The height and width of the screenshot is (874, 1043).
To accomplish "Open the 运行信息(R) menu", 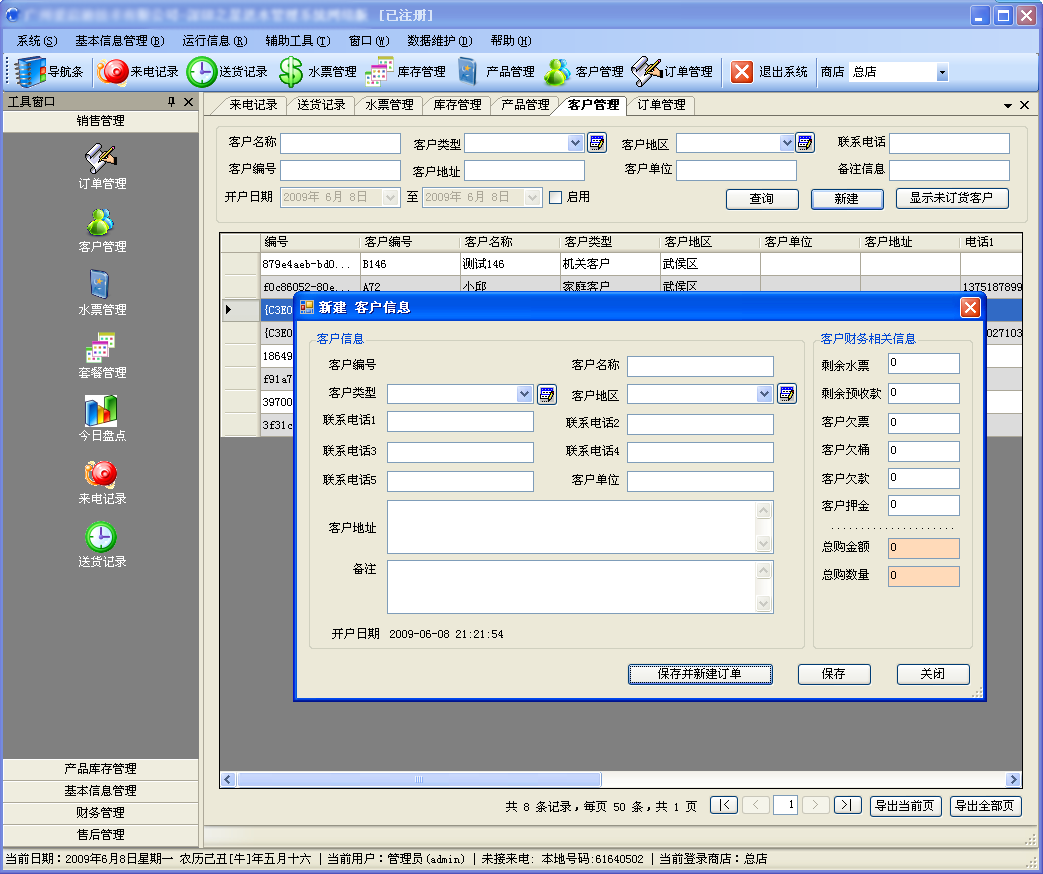I will [x=215, y=41].
